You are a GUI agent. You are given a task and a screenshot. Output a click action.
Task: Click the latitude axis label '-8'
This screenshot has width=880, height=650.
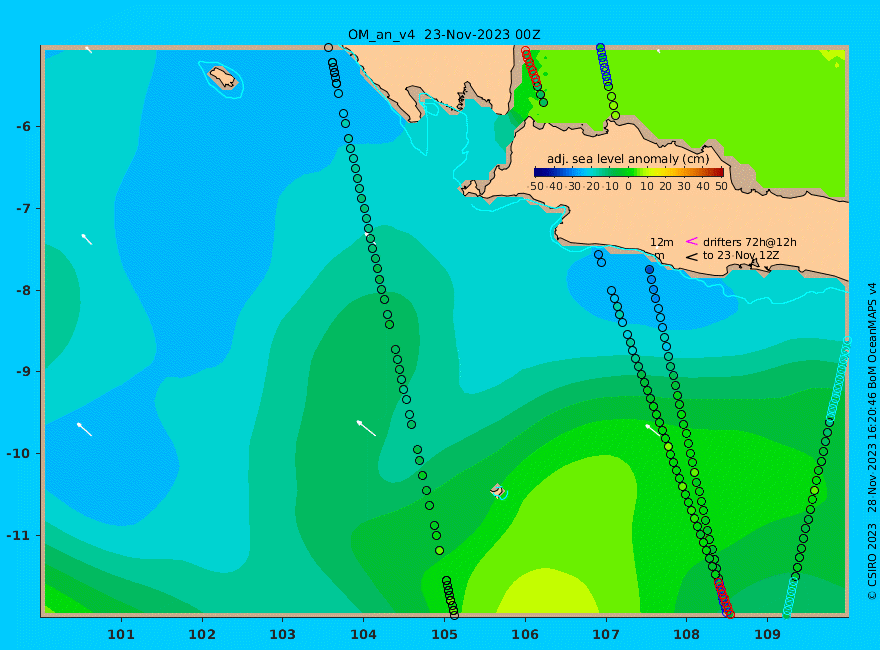click(x=23, y=290)
